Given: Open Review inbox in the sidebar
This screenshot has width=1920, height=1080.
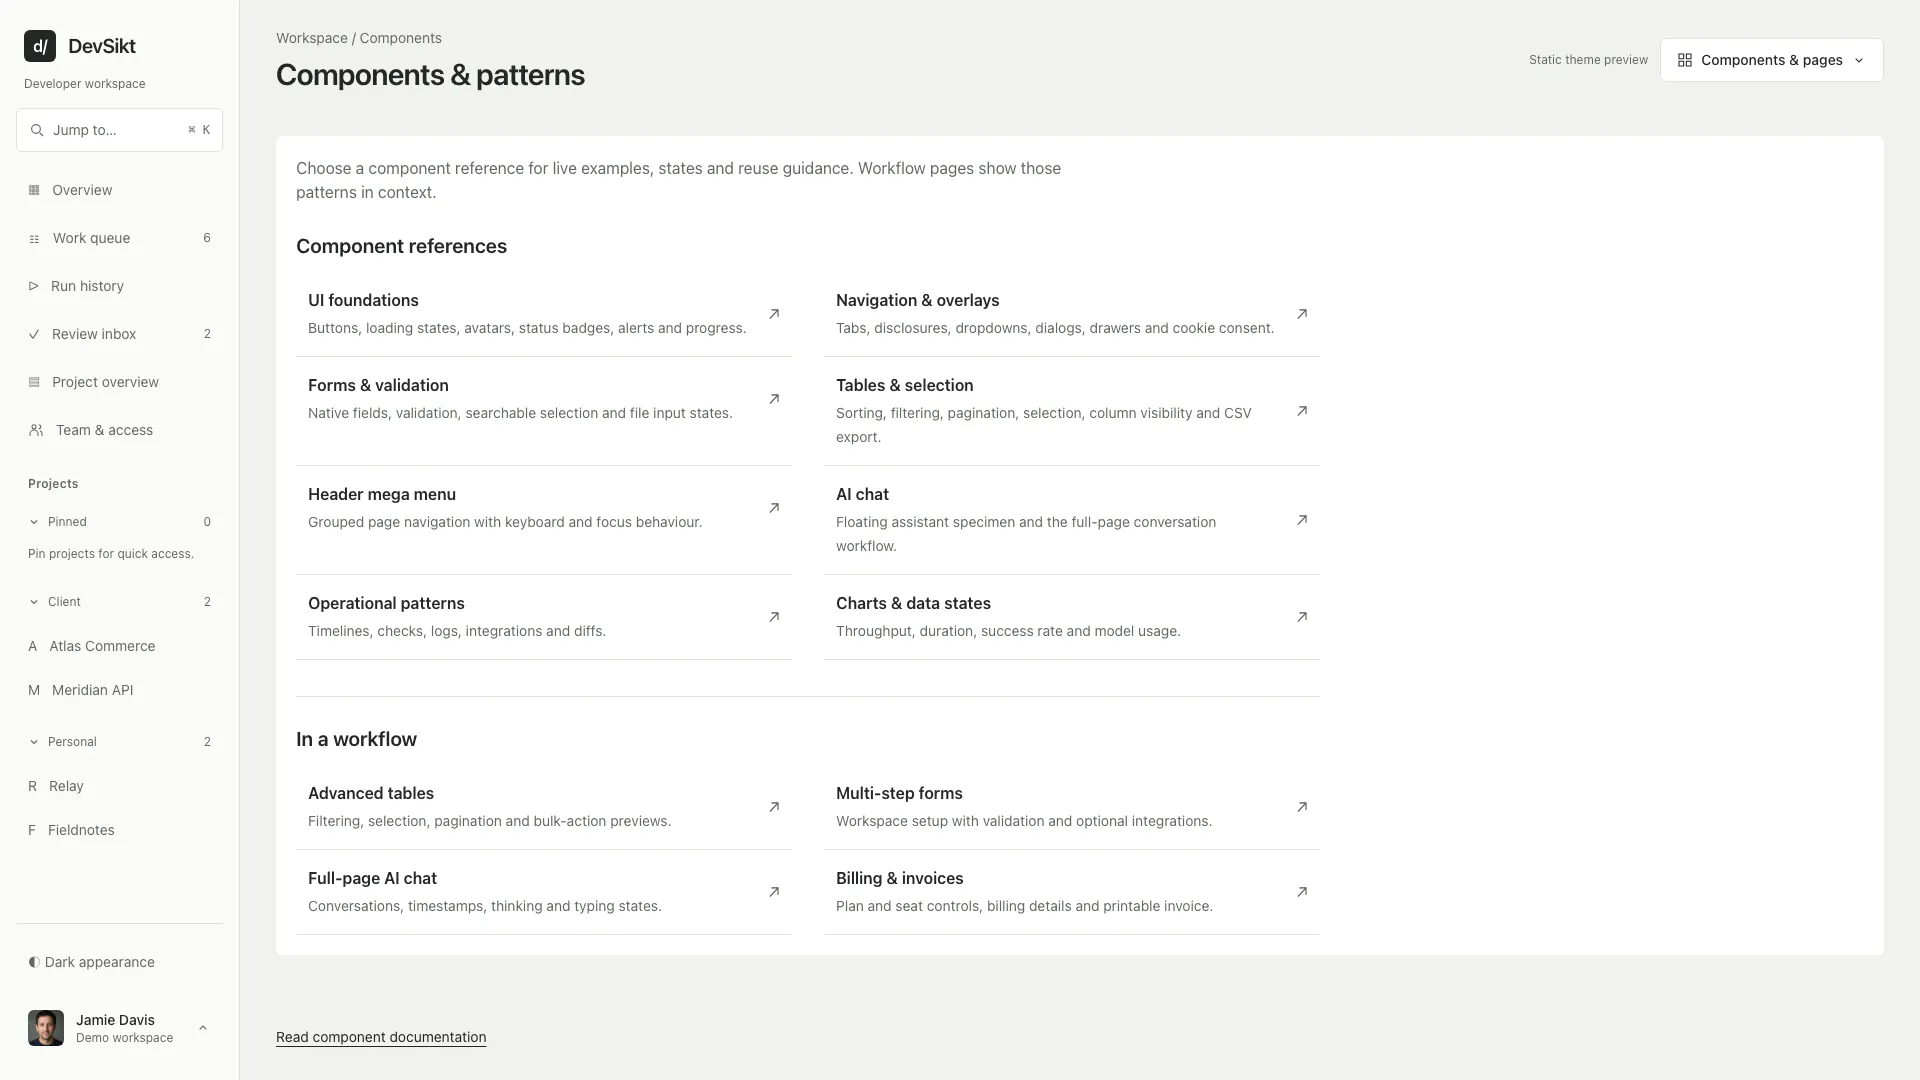Looking at the screenshot, I should [x=119, y=334].
